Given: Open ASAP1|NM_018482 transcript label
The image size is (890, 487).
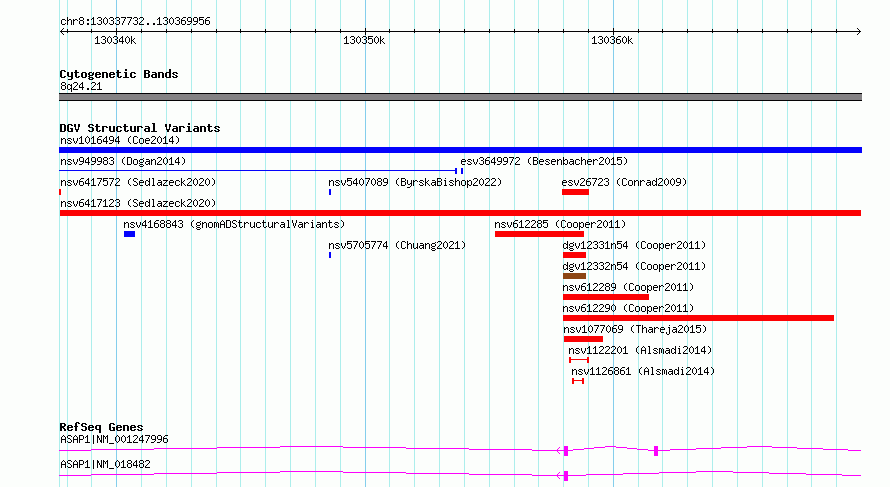Looking at the screenshot, I should (x=105, y=464).
